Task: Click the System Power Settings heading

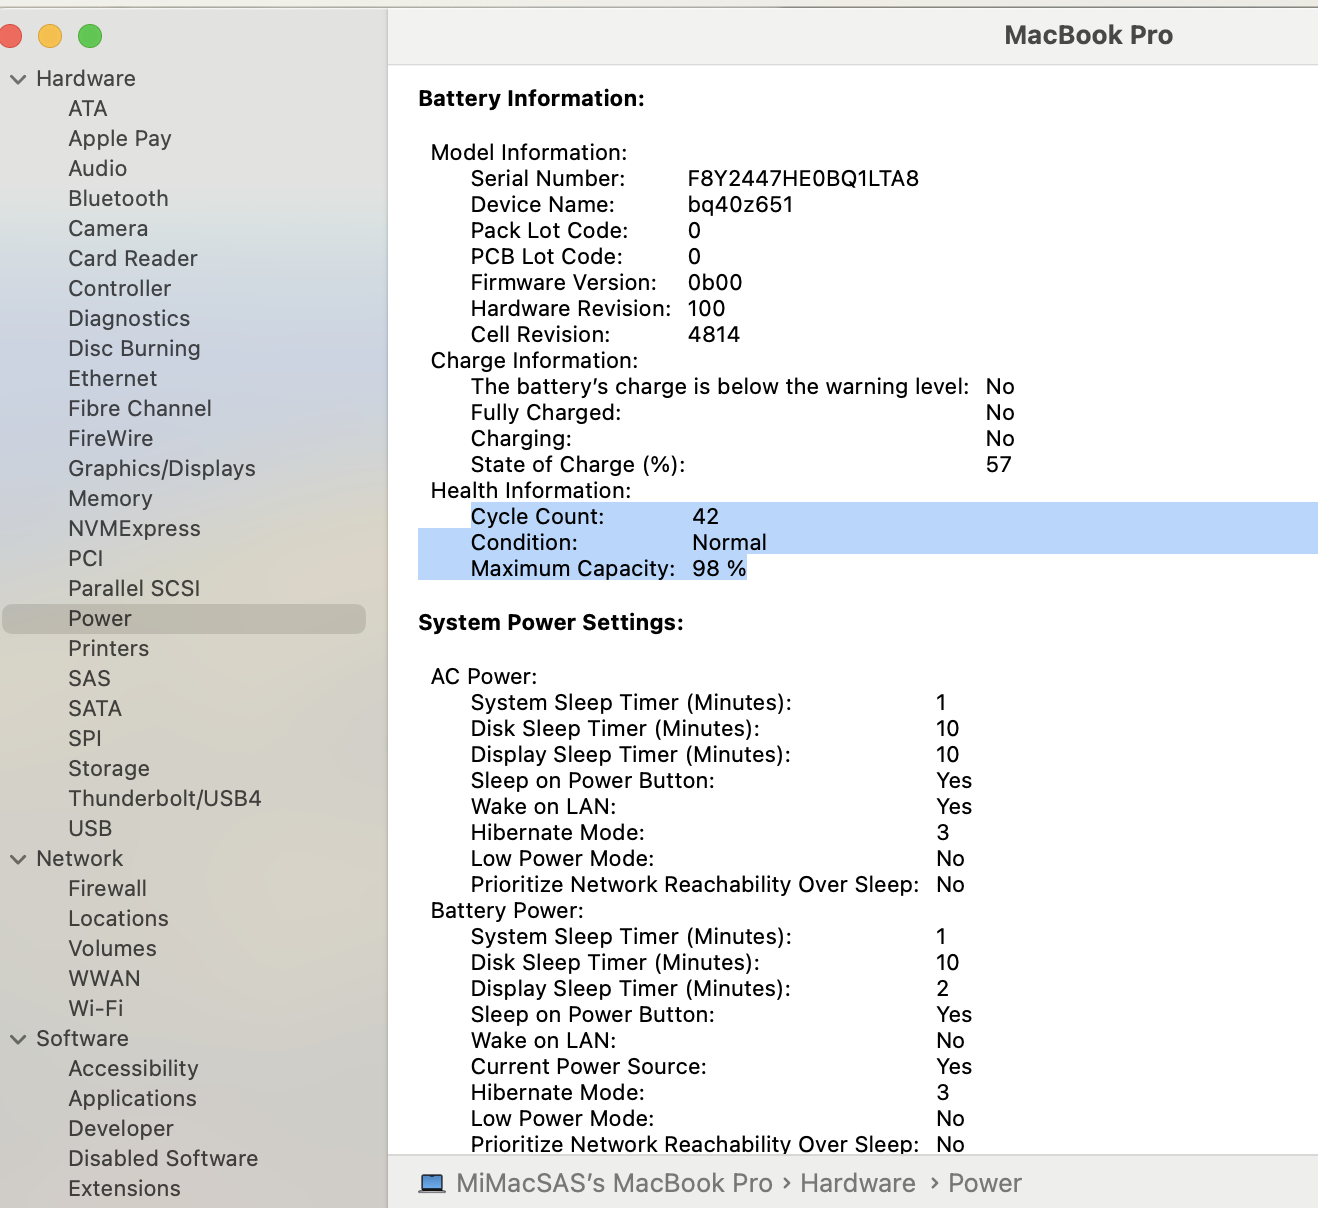Action: tap(551, 623)
